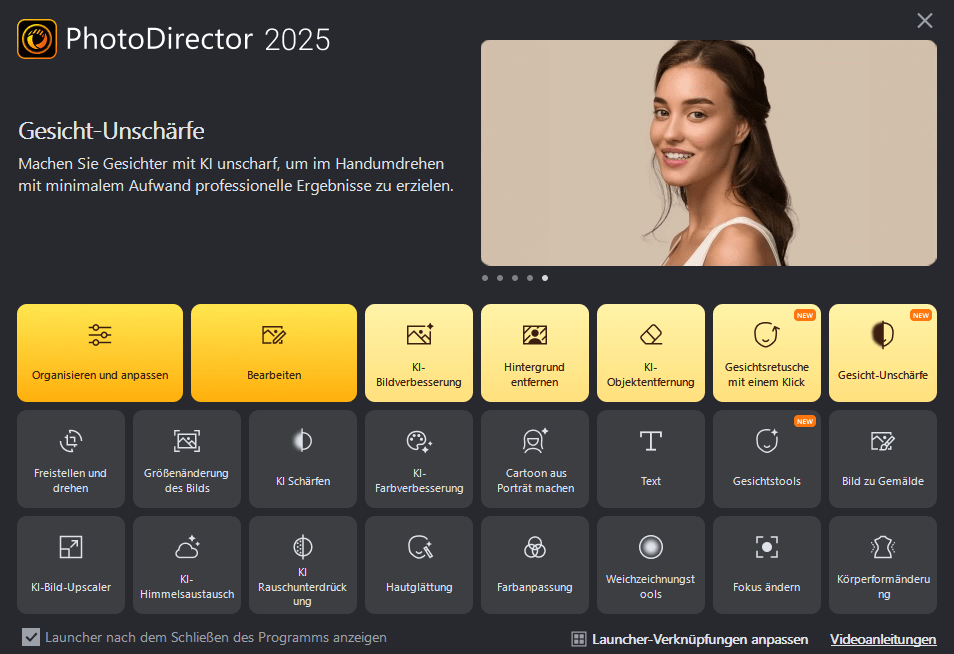Select Gesichtsretusche mit einem Klick

[x=766, y=352]
